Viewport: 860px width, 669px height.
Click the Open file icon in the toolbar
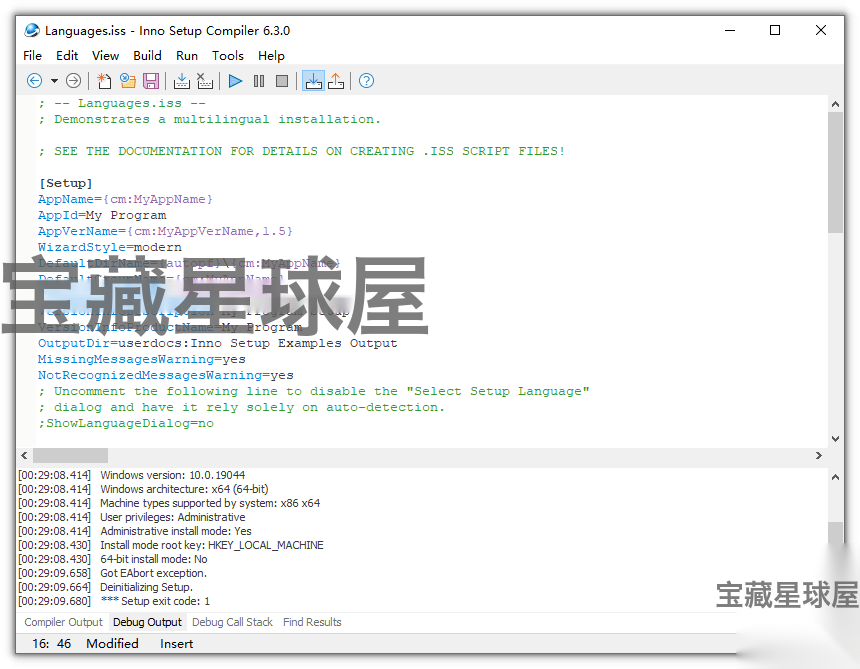point(128,81)
